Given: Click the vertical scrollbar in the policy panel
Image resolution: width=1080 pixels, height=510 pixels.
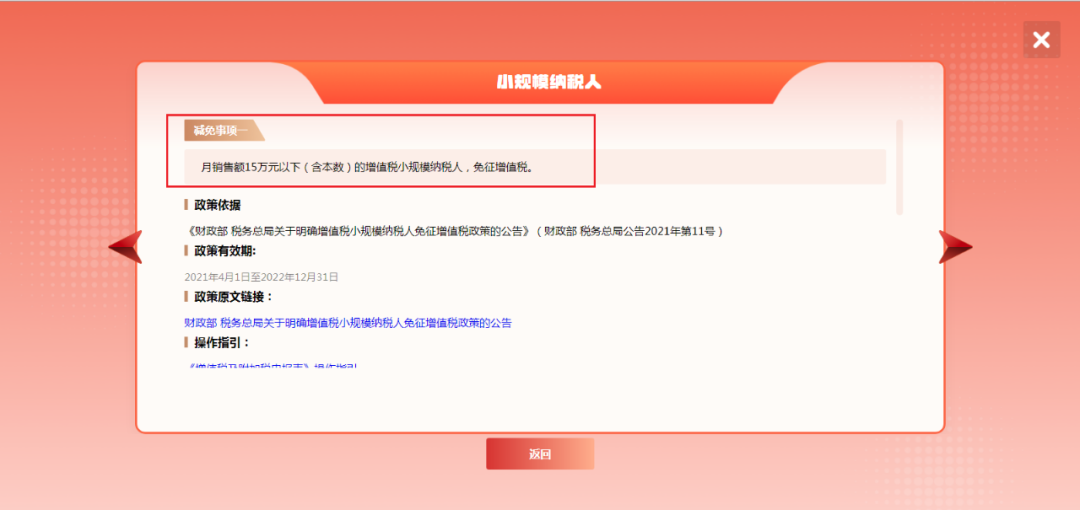Looking at the screenshot, I should pos(899,166).
